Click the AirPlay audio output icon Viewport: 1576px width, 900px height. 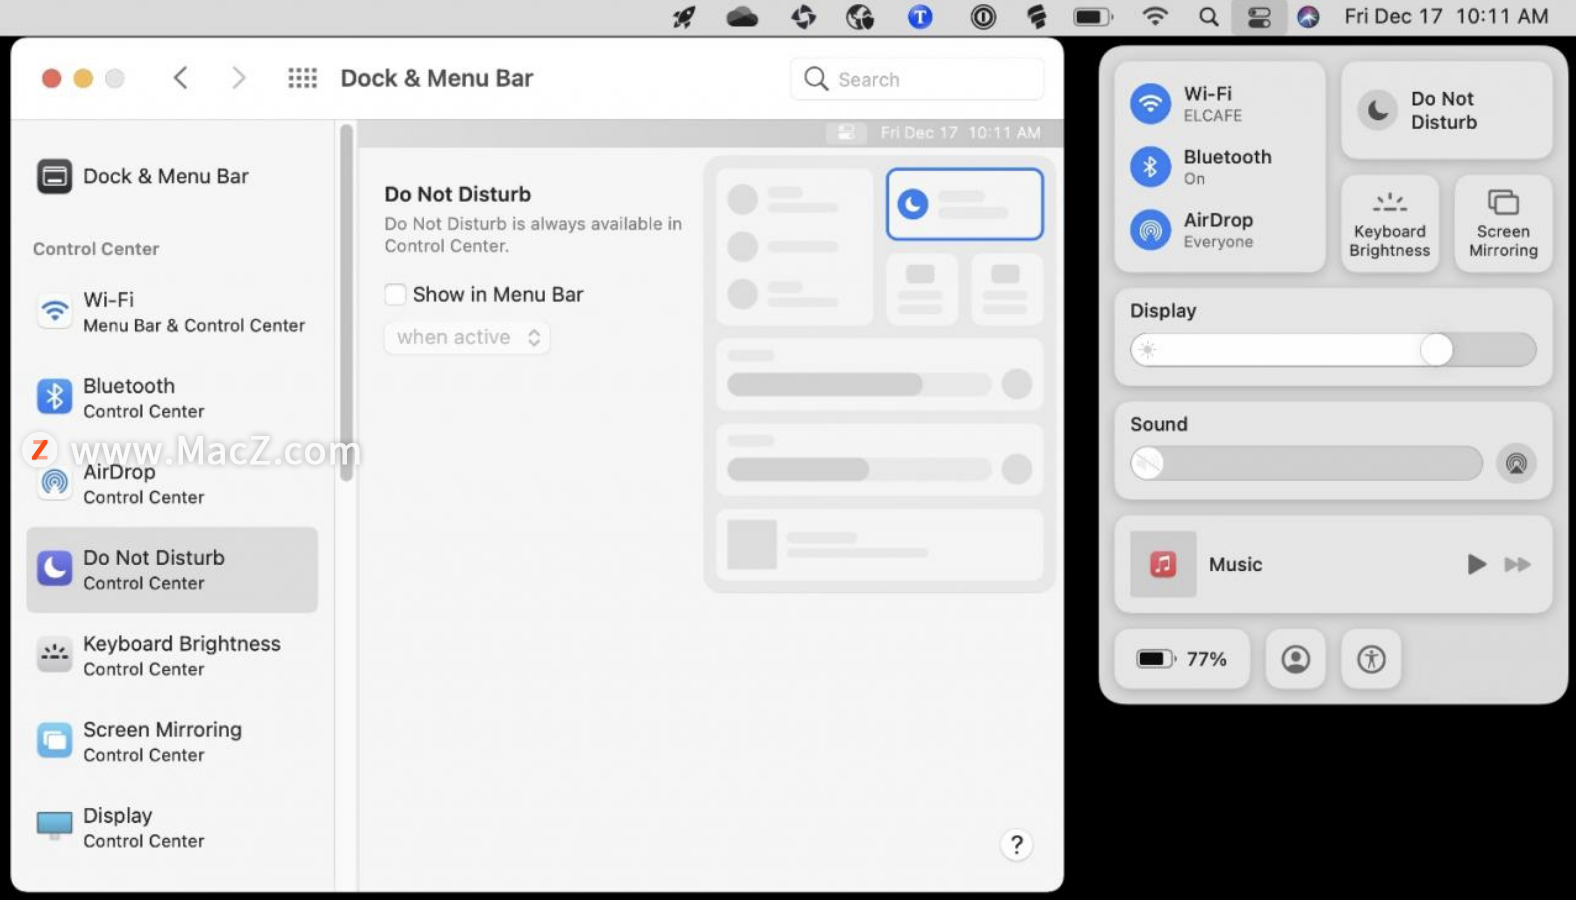(x=1516, y=463)
